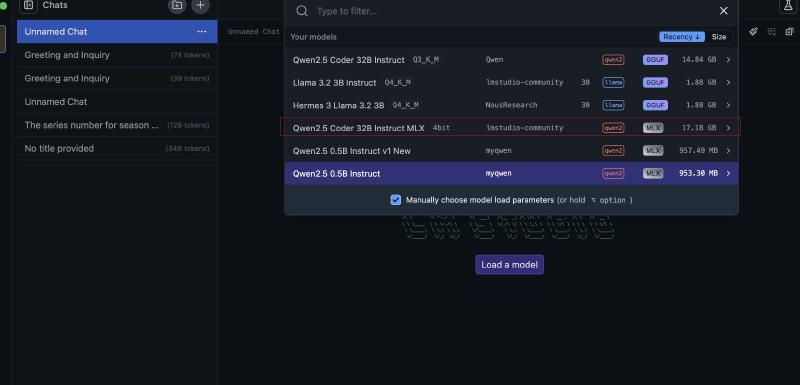Select Hermes 3 Llama 3.2 3B model
The width and height of the screenshot is (800, 385).
pos(511,105)
